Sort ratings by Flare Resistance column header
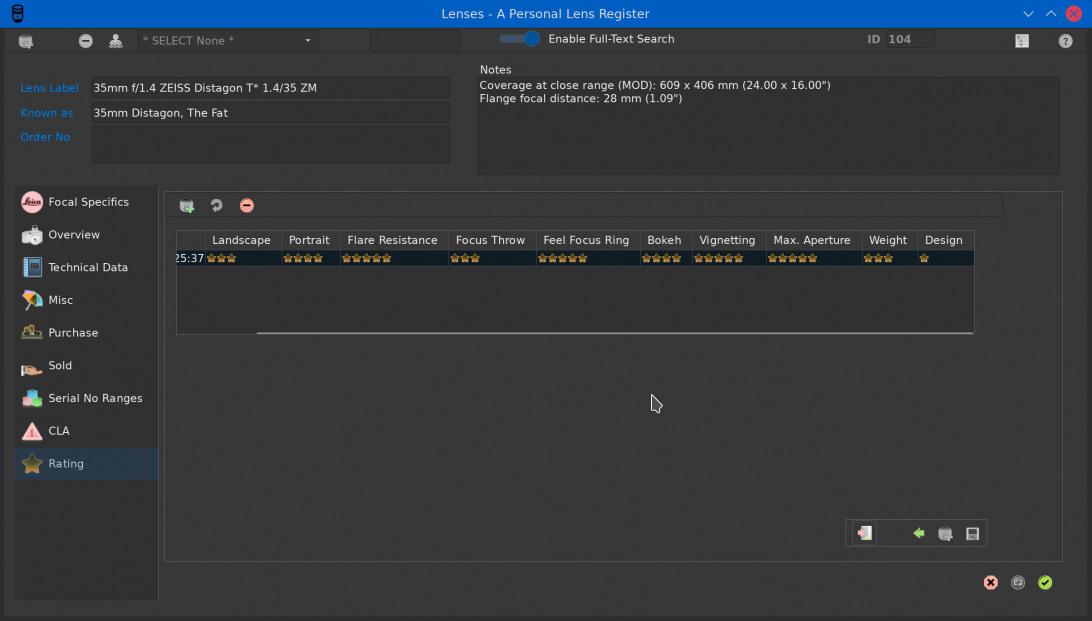 pos(392,240)
